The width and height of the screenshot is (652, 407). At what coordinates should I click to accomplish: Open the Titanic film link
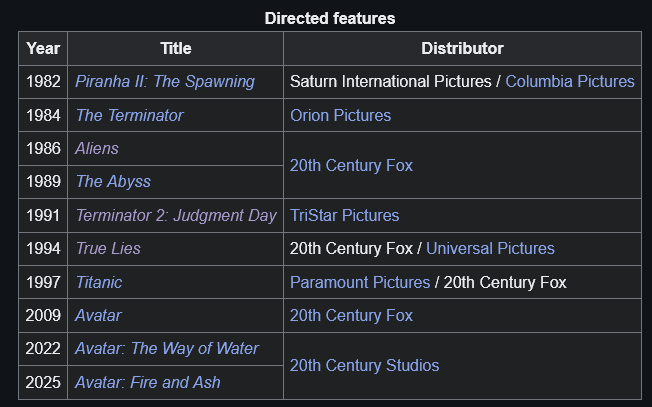(99, 282)
